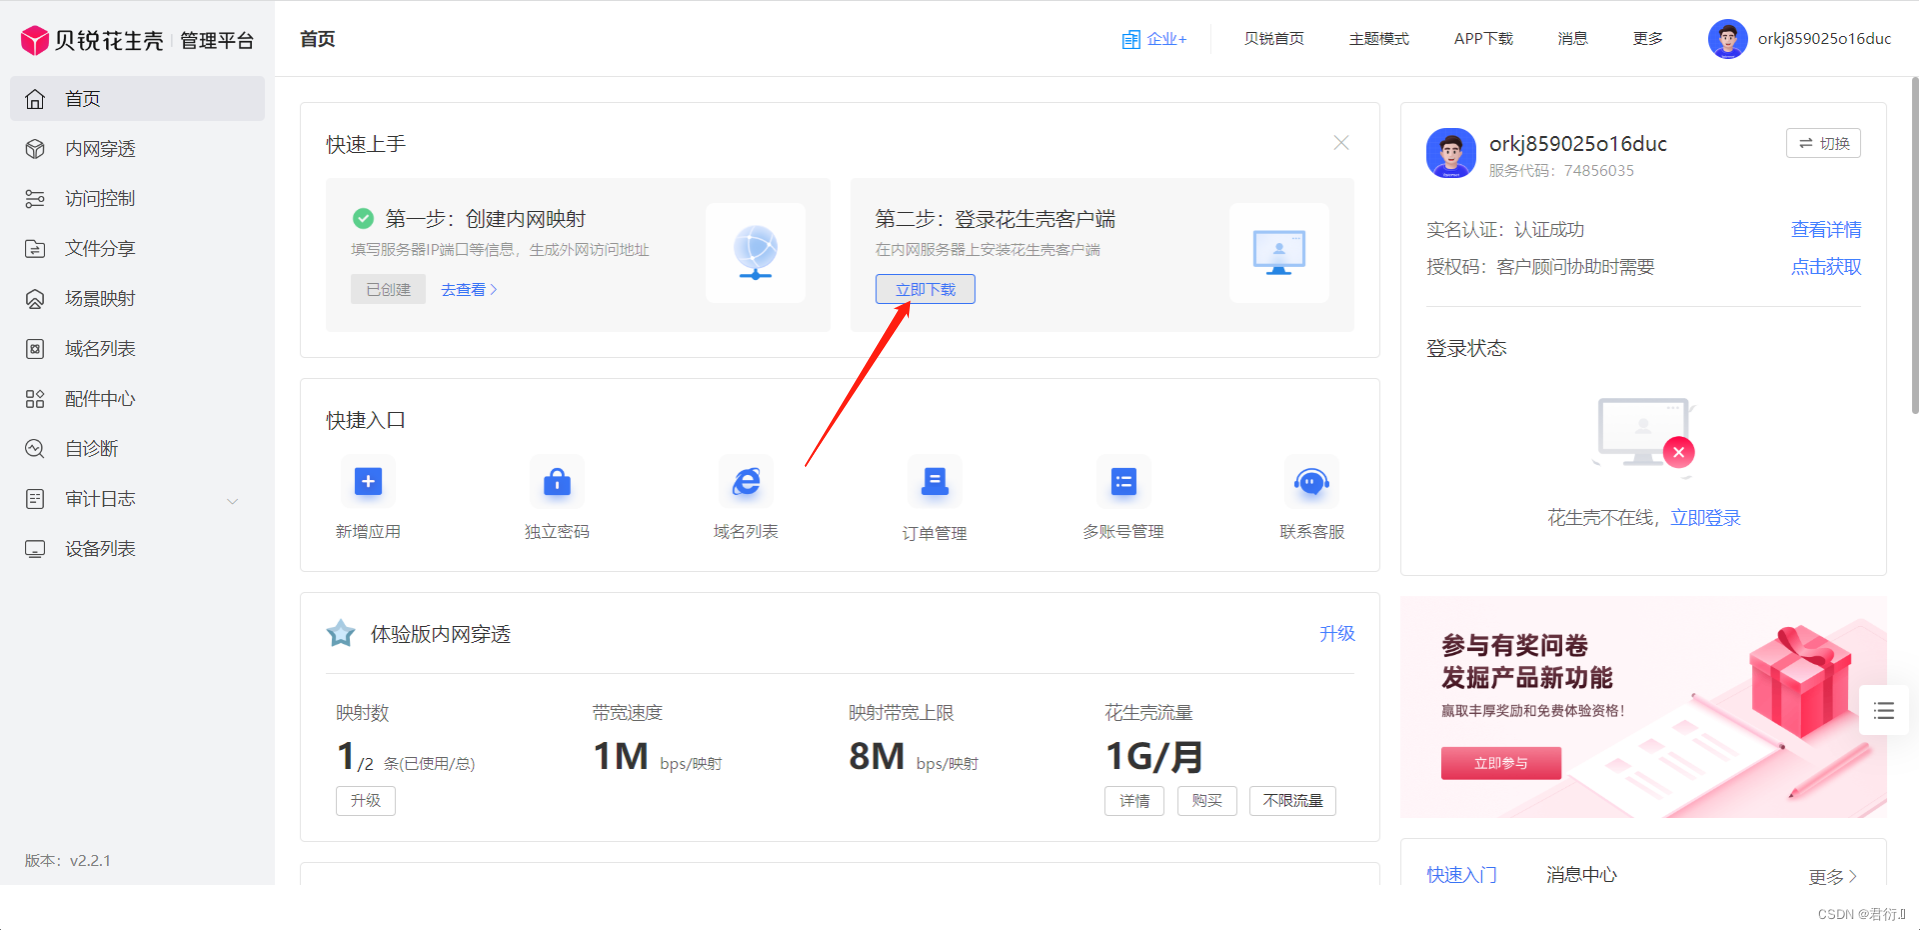Screen dimensions: 1920x930
Task: Click the globe mapping illustration icon
Action: point(755,253)
